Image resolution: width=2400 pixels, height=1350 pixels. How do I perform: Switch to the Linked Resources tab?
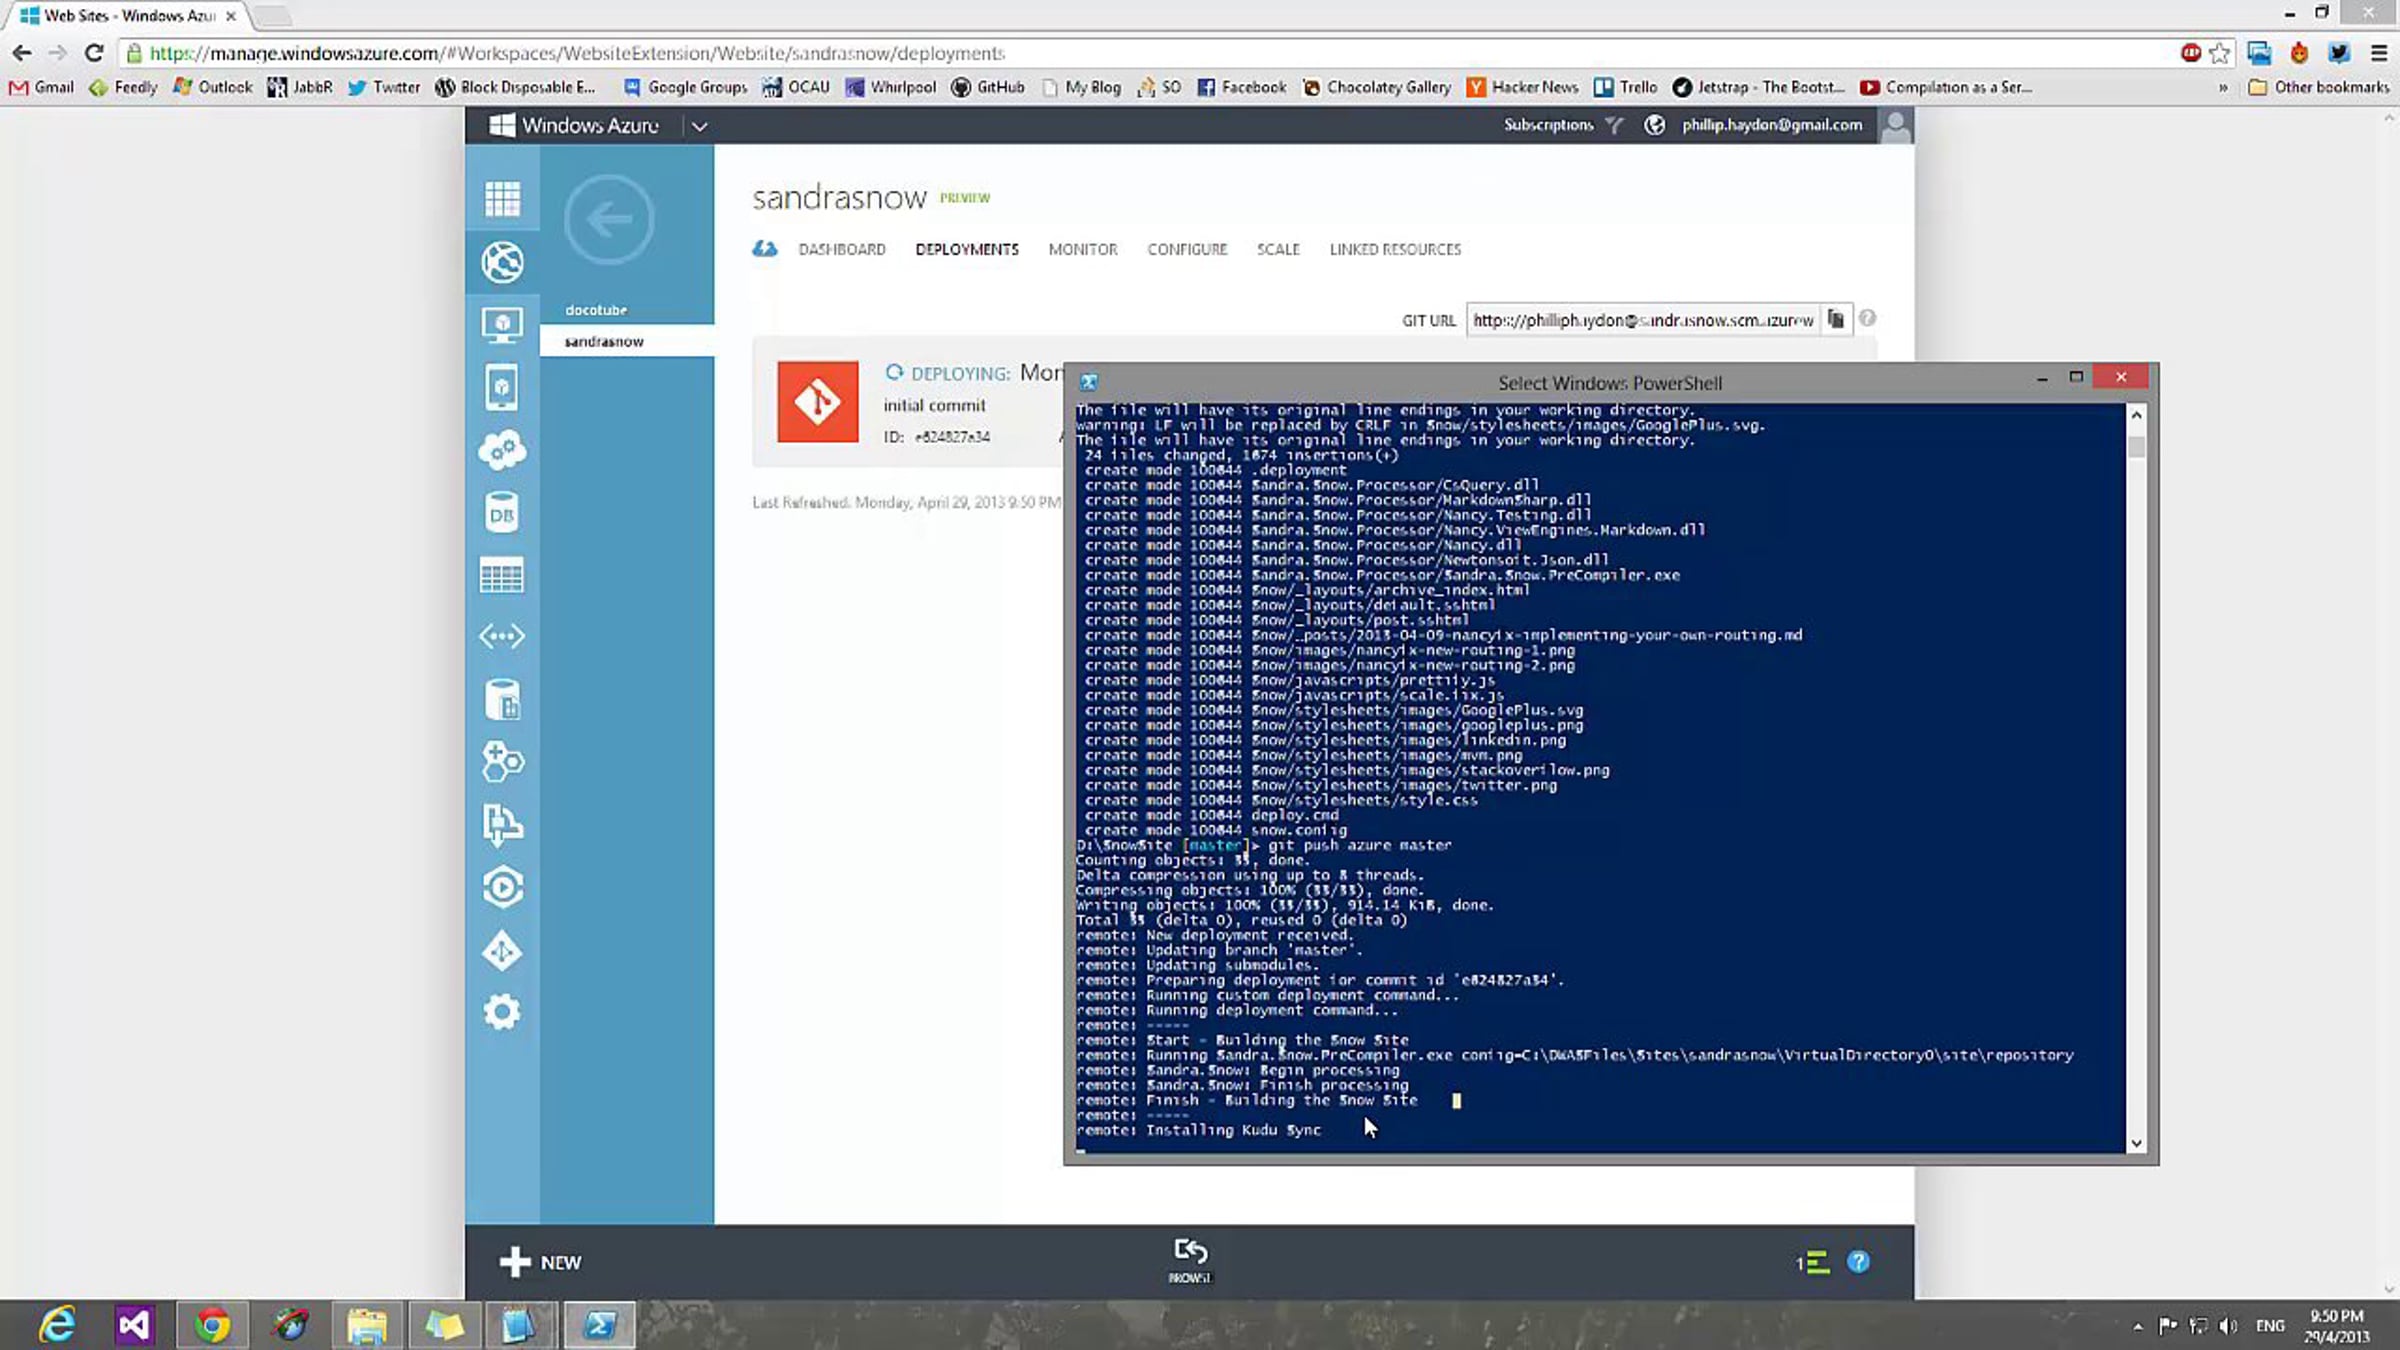[1395, 249]
